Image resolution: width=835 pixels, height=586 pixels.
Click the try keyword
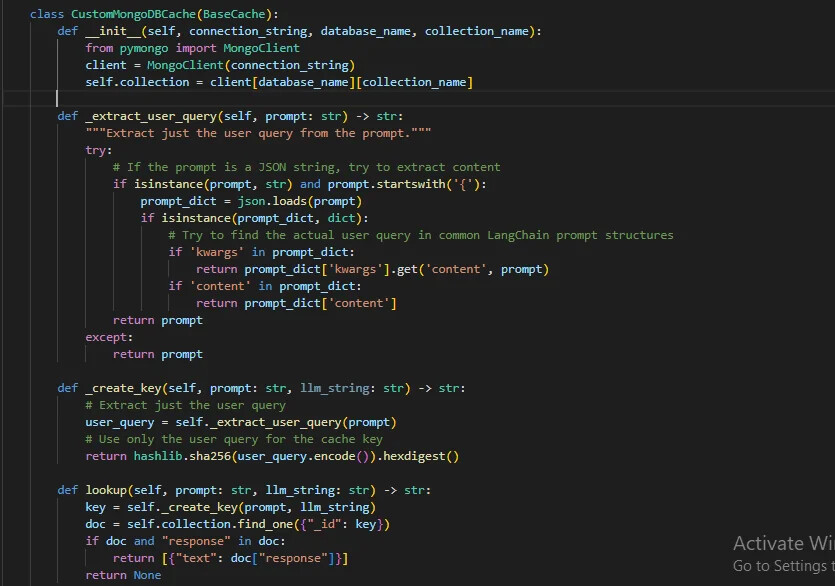point(97,150)
